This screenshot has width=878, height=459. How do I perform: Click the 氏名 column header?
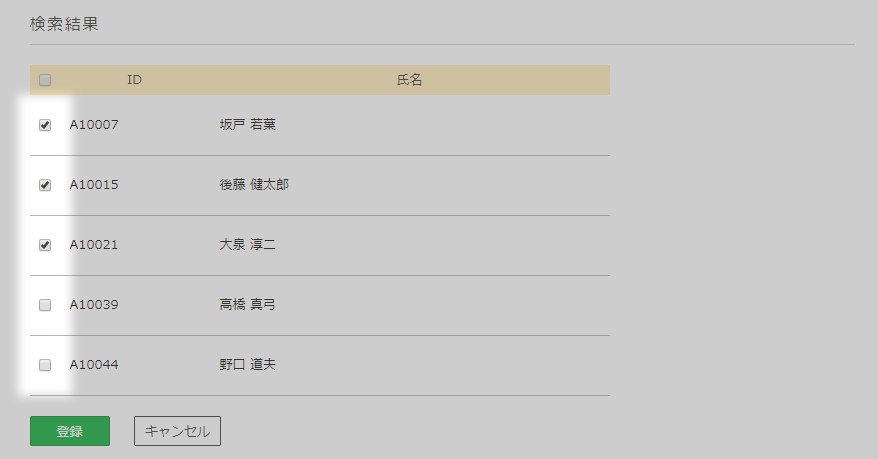coord(409,80)
